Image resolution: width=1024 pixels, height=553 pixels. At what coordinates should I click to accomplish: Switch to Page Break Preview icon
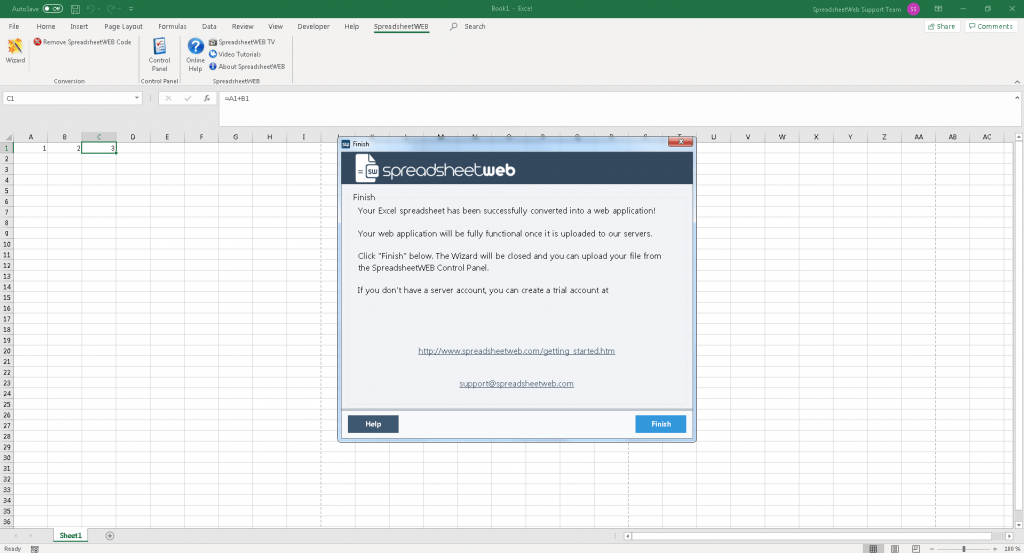coord(916,548)
